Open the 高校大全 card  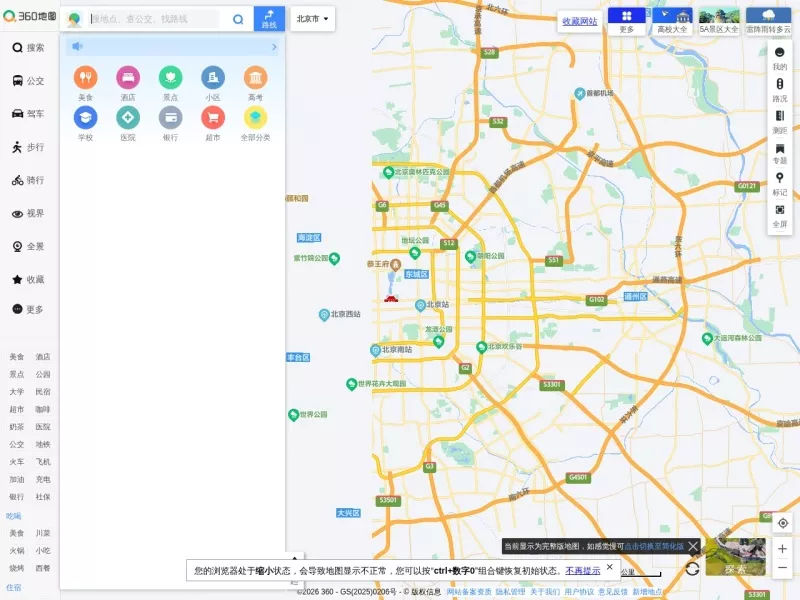672,21
